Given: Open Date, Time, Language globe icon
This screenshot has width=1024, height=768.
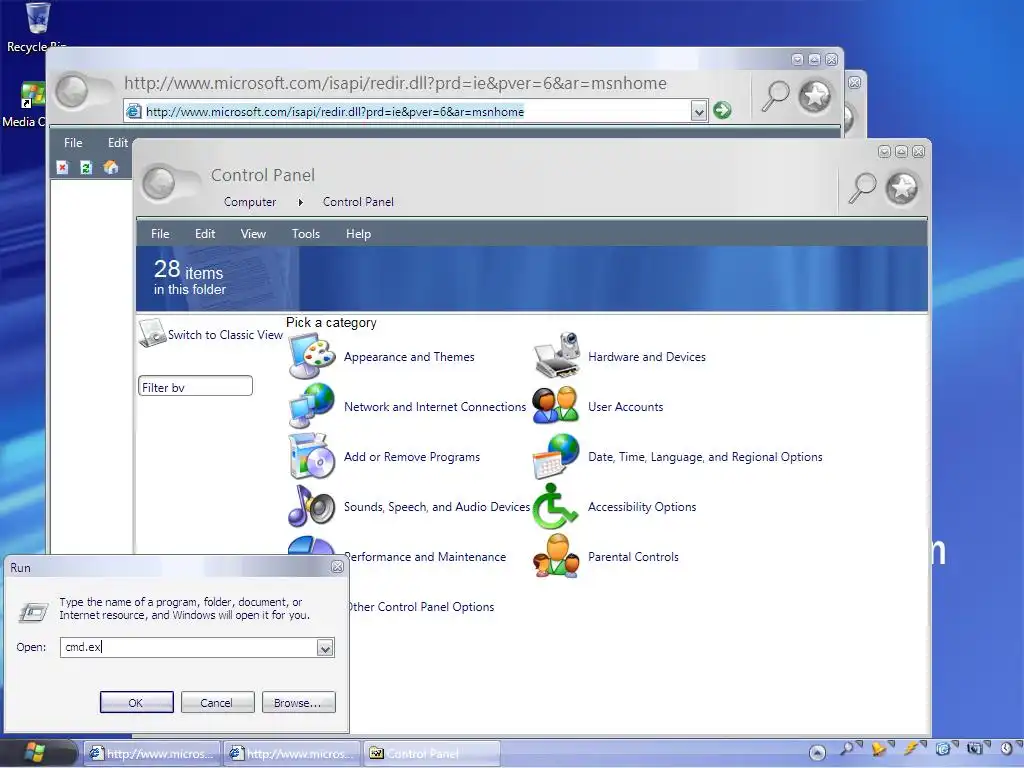Looking at the screenshot, I should click(x=556, y=456).
